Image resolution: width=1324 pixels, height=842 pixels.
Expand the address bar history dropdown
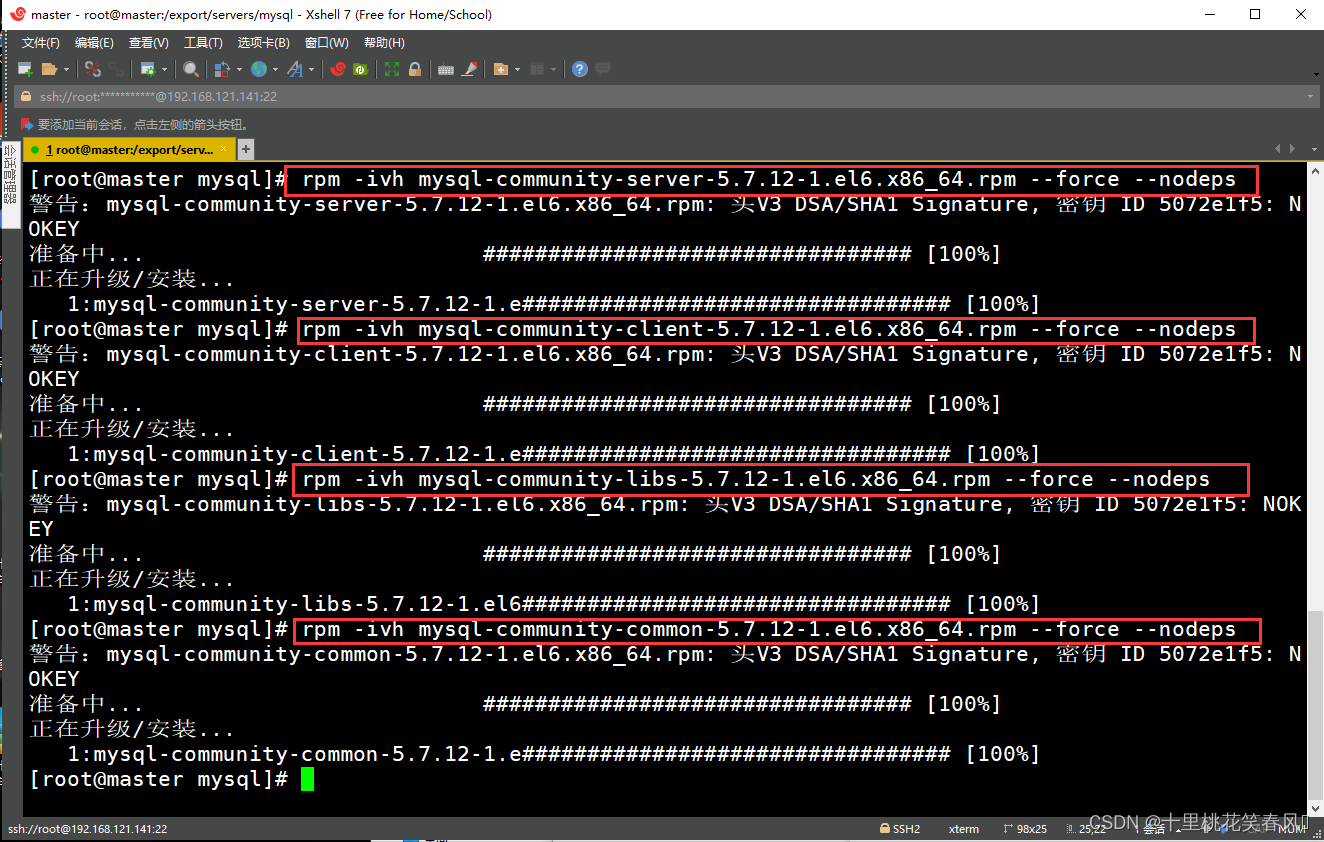[1311, 97]
